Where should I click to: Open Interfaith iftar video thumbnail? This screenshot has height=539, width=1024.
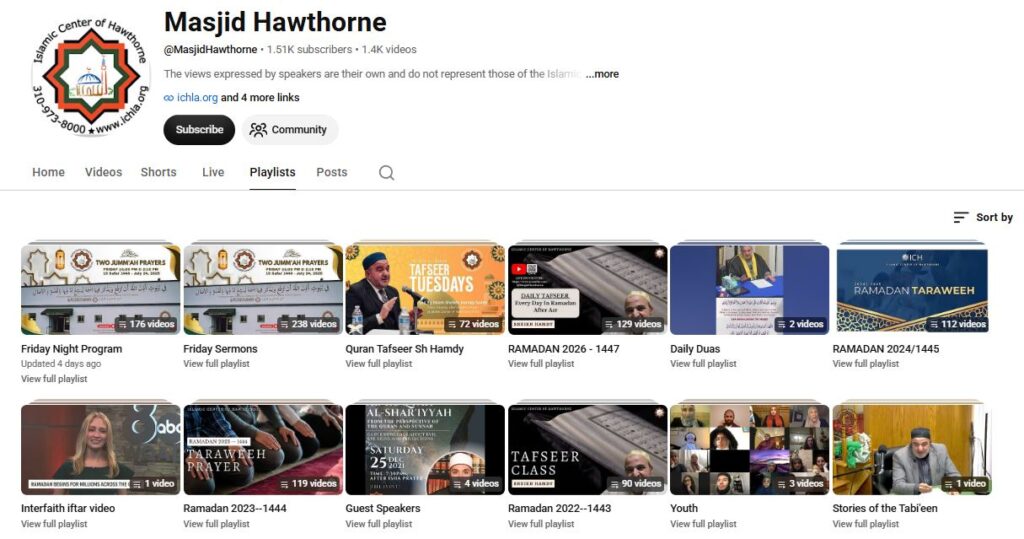pos(101,449)
